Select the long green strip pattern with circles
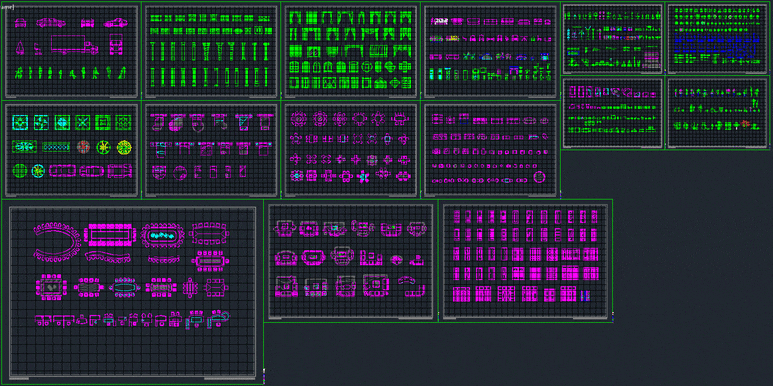This screenshot has height=386, width=773. 56,146
